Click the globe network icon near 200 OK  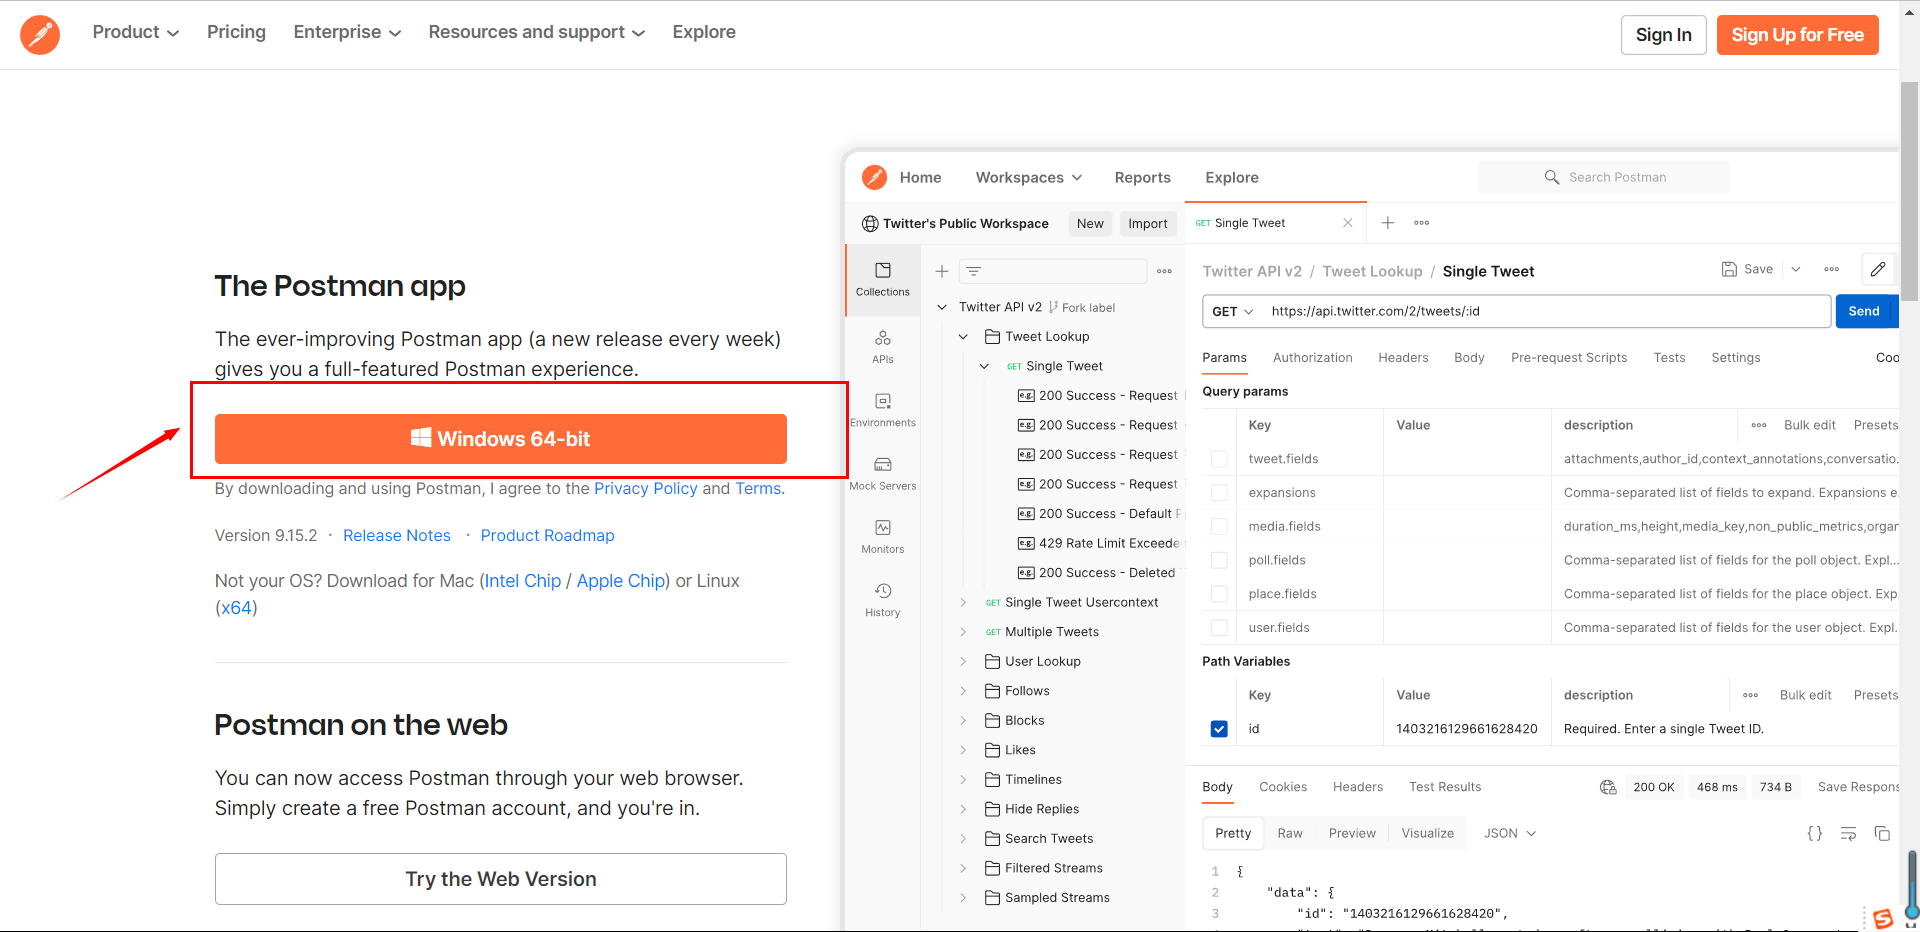click(x=1608, y=787)
